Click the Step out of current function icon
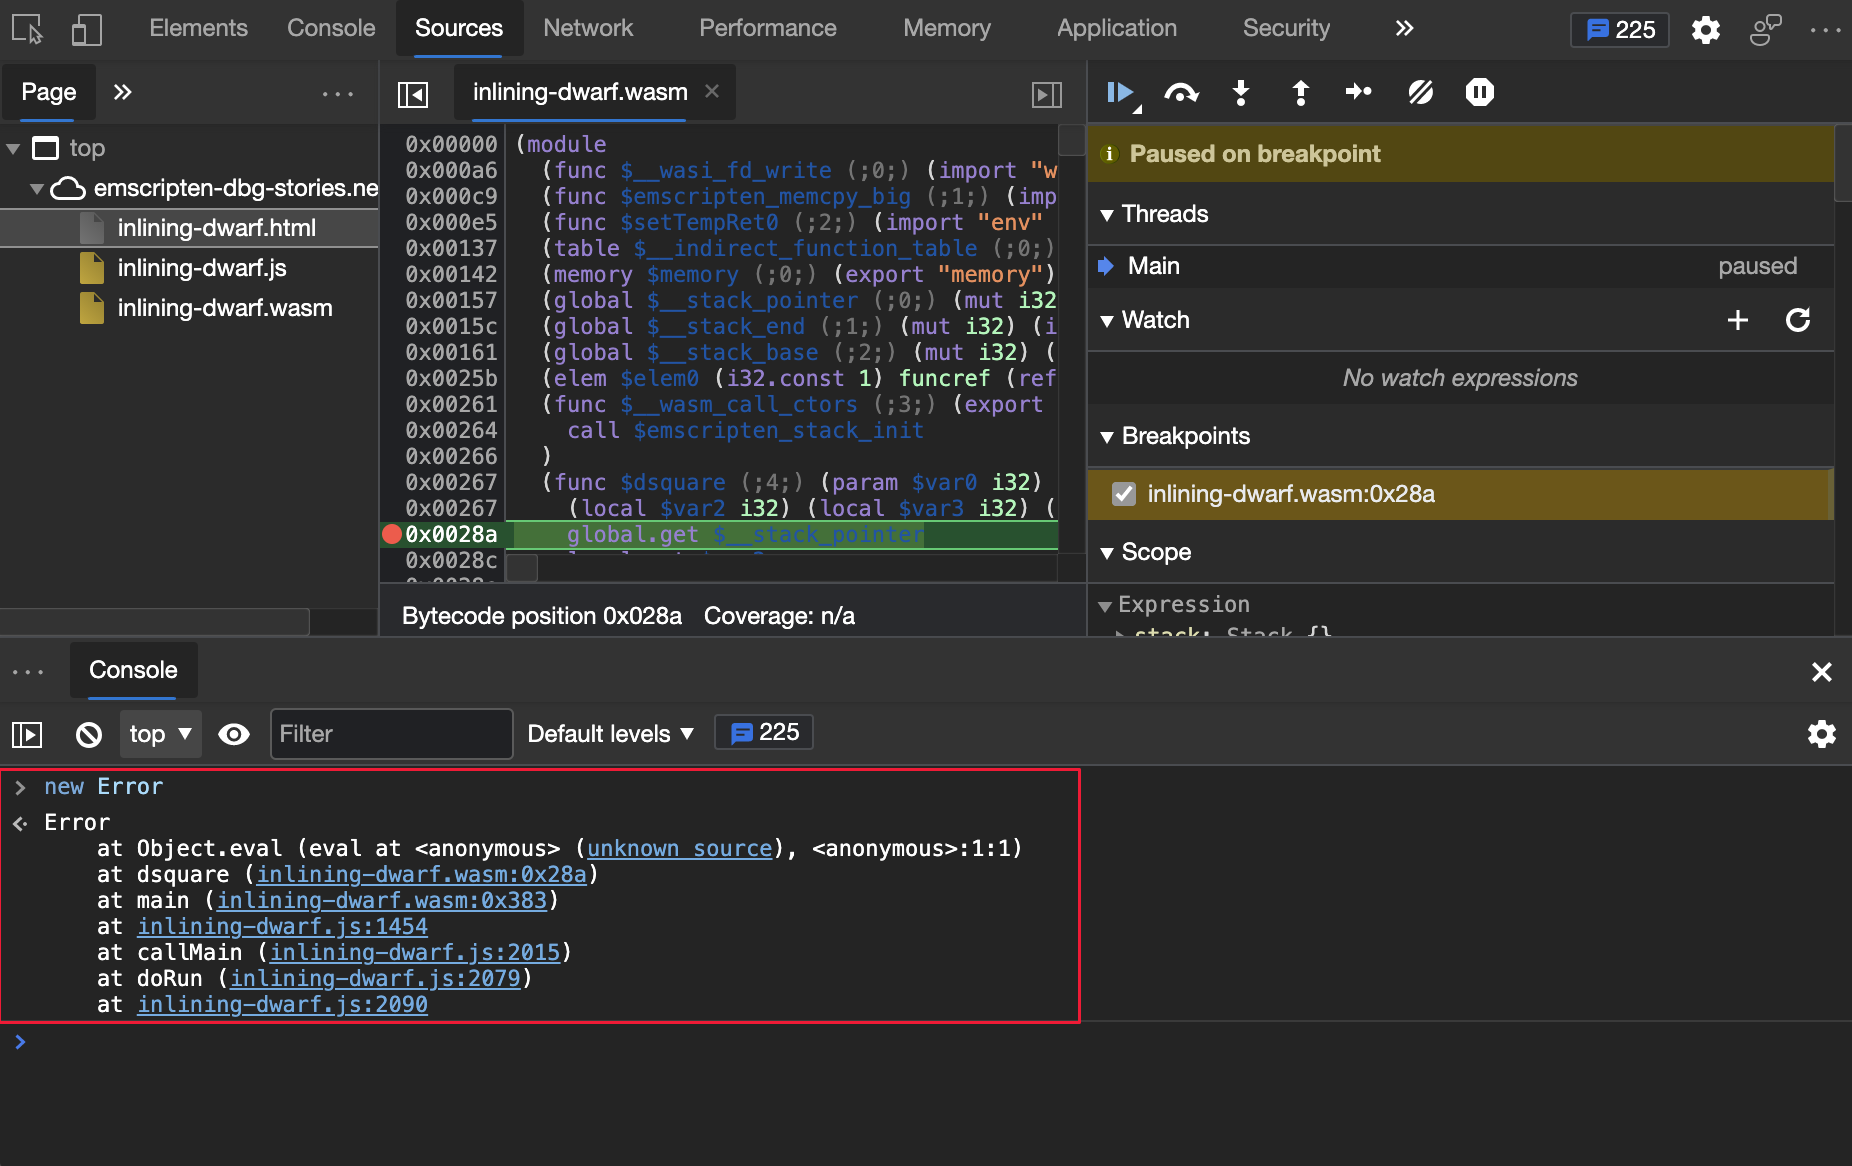Screen dimensions: 1852x1166 [x=1300, y=92]
